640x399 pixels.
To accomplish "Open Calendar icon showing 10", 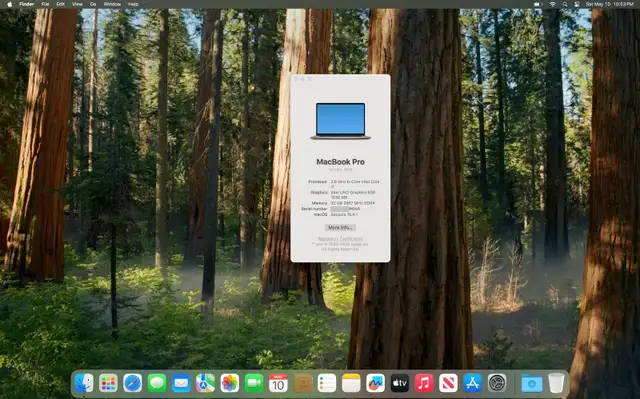I will [278, 383].
